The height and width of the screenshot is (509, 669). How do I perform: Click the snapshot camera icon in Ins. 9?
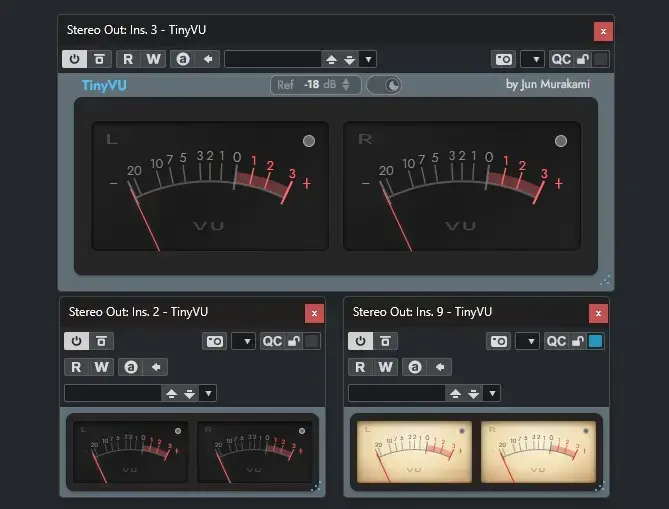pyautogui.click(x=499, y=341)
